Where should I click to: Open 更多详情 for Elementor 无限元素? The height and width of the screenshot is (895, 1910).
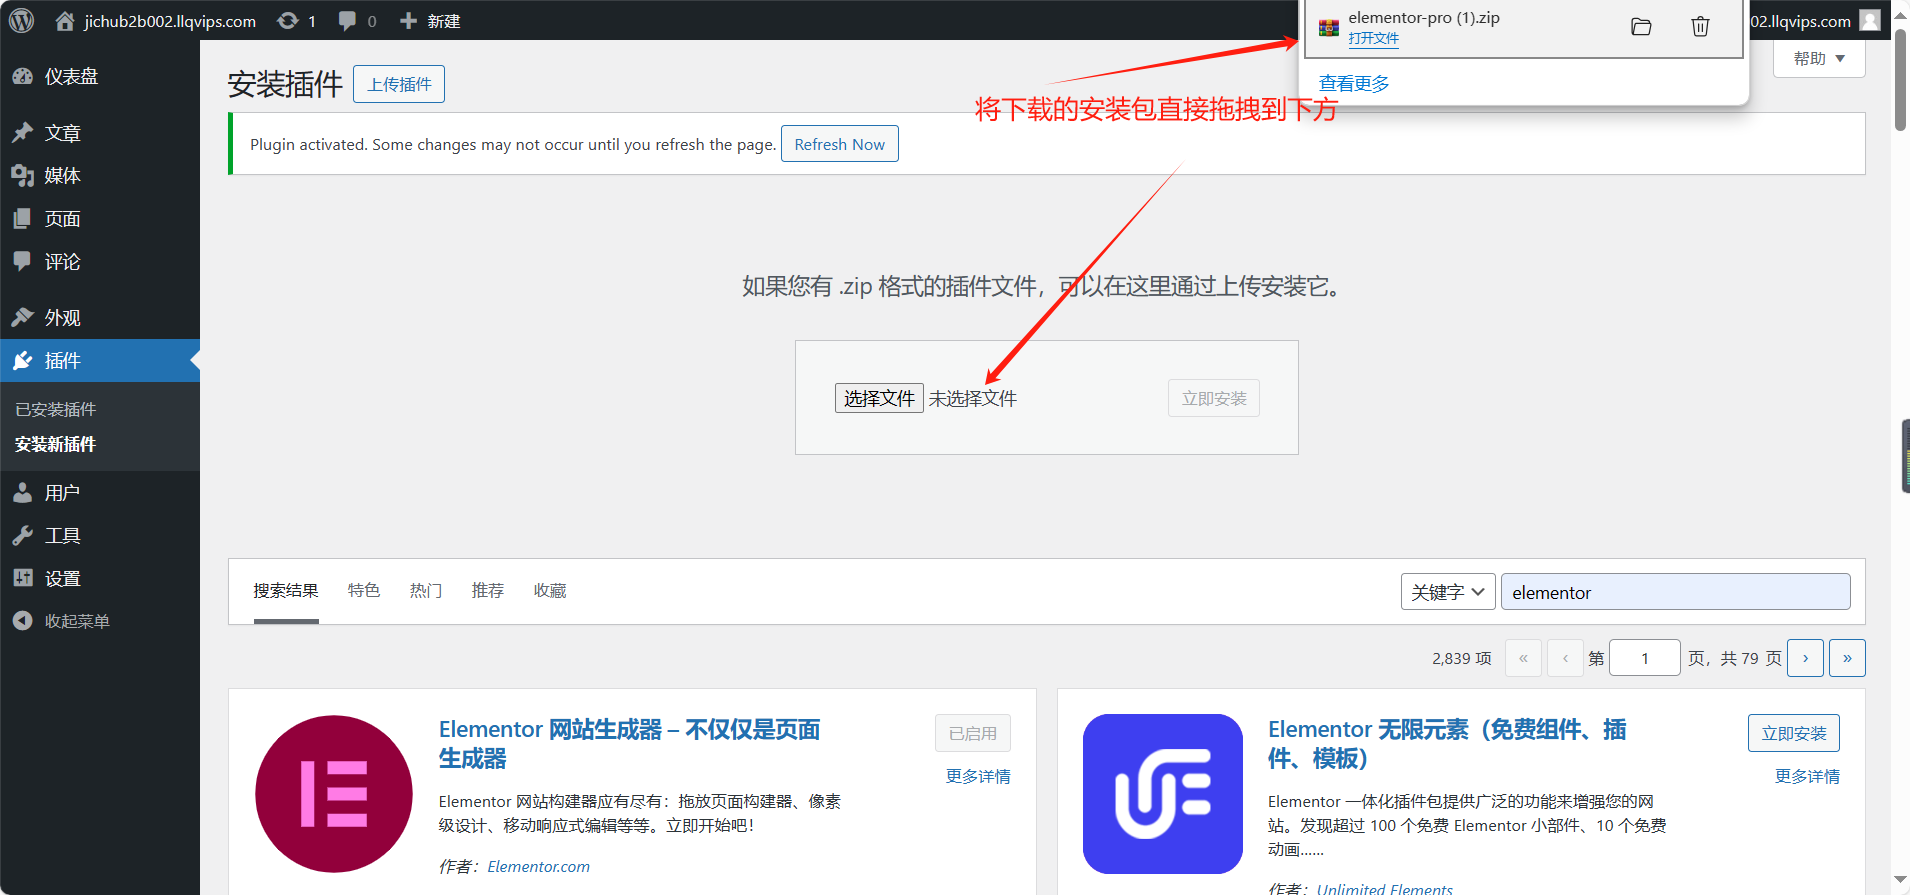point(1807,777)
